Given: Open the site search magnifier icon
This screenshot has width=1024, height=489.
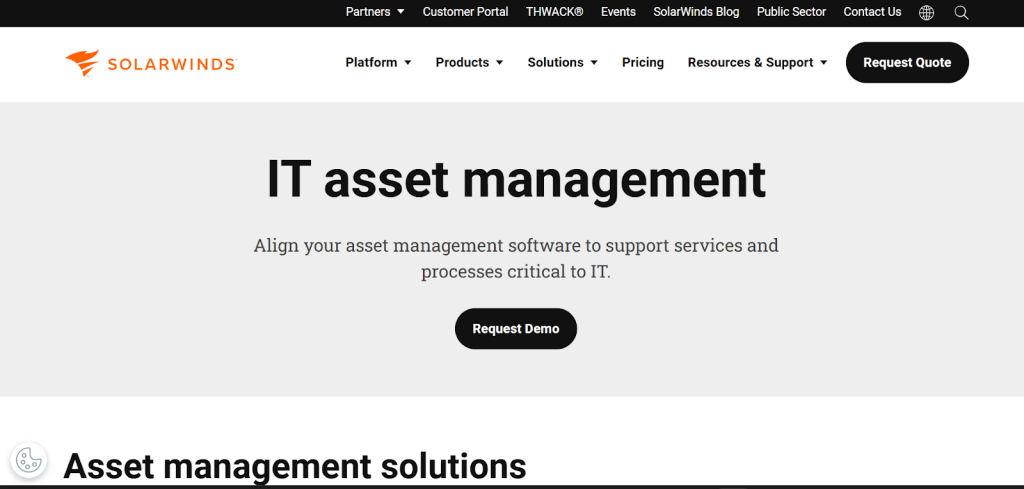Looking at the screenshot, I should click(961, 12).
